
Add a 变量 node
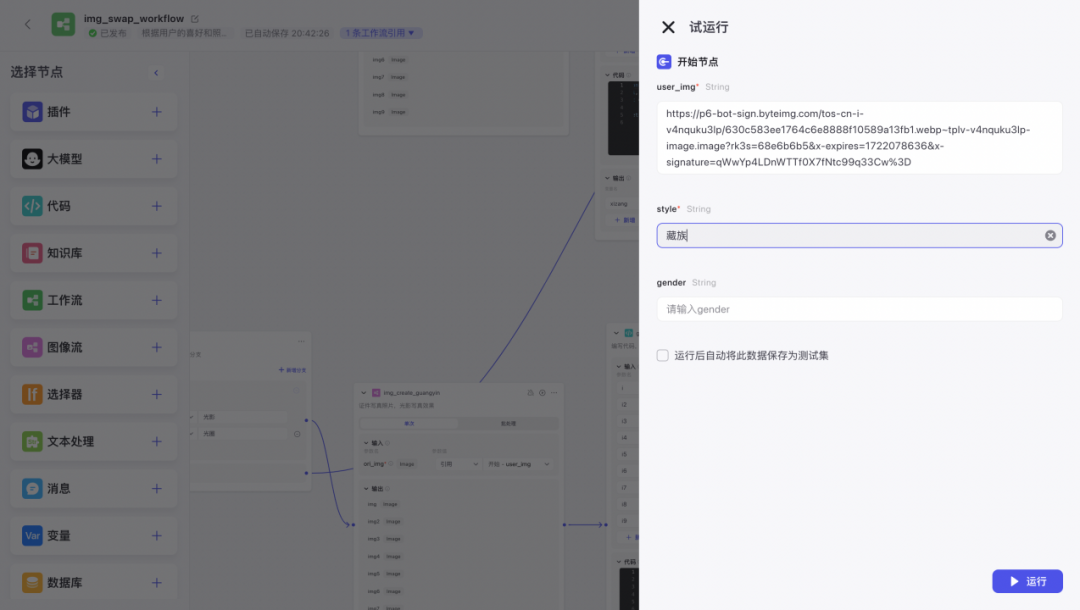[x=156, y=536]
